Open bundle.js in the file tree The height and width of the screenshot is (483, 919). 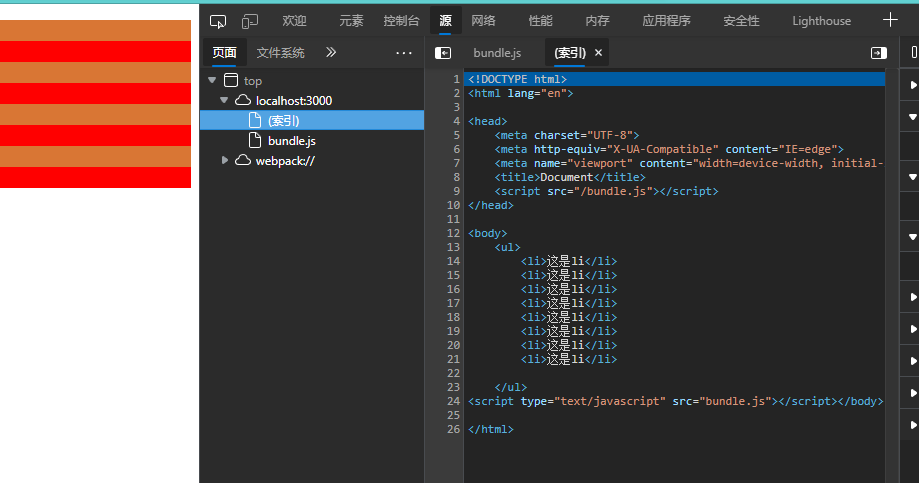(x=291, y=141)
